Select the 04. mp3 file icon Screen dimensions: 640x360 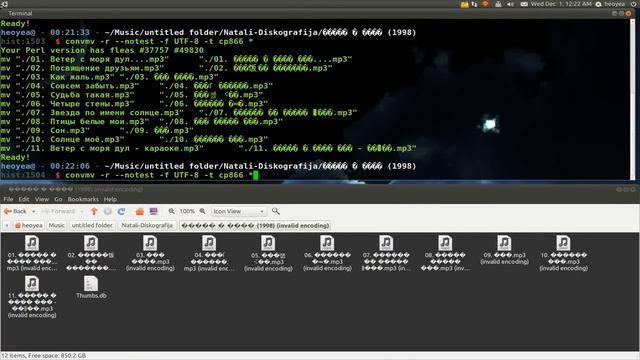point(209,243)
